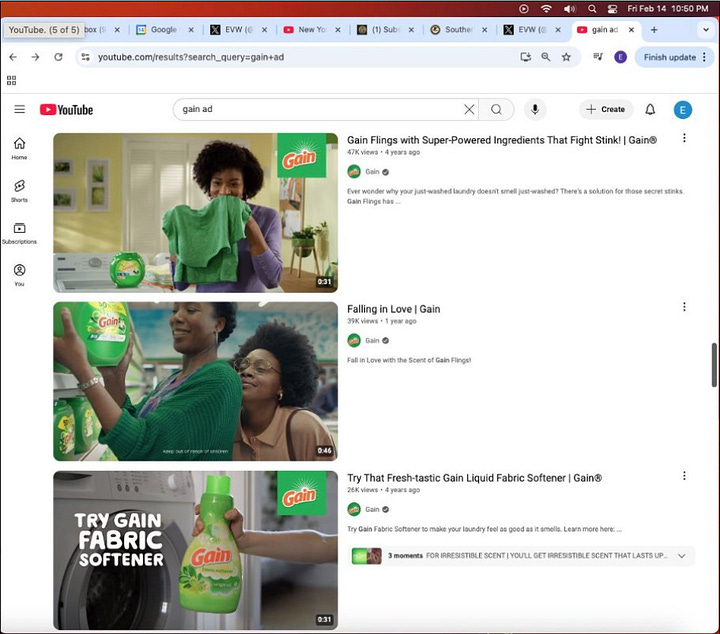Open the You section in sidebar

click(x=19, y=275)
